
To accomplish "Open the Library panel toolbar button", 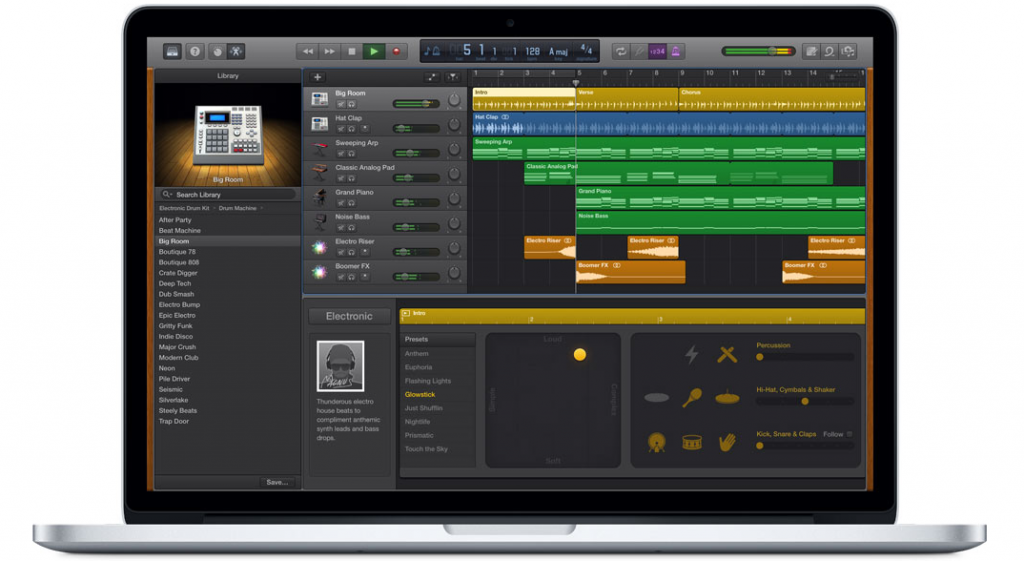I will point(172,51).
